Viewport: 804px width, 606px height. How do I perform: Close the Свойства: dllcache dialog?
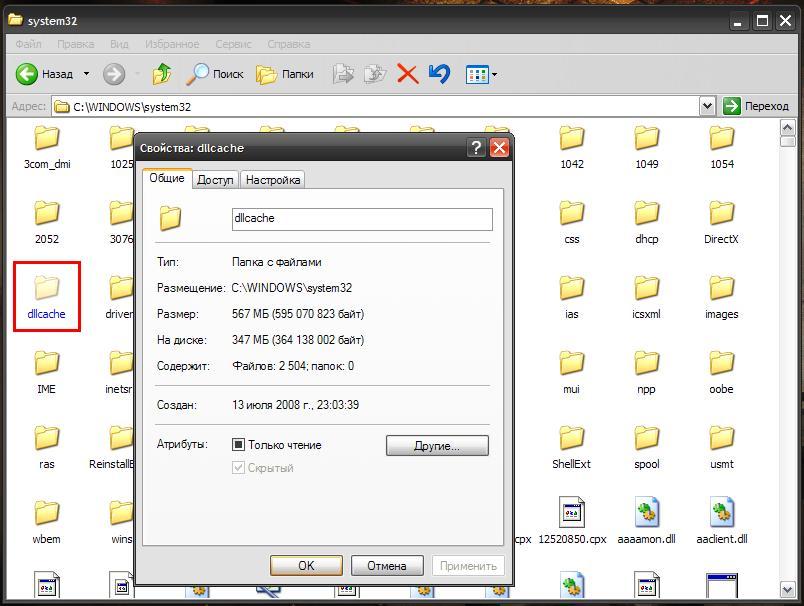pos(499,148)
